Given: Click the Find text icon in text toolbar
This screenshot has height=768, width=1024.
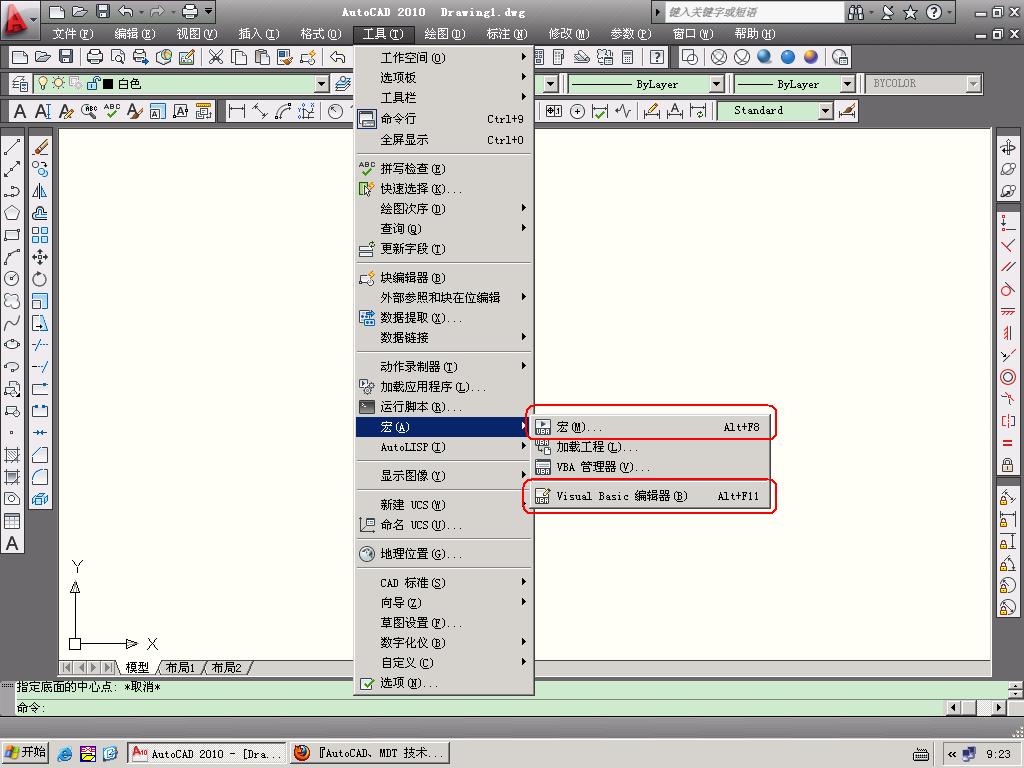Looking at the screenshot, I should click(x=89, y=111).
